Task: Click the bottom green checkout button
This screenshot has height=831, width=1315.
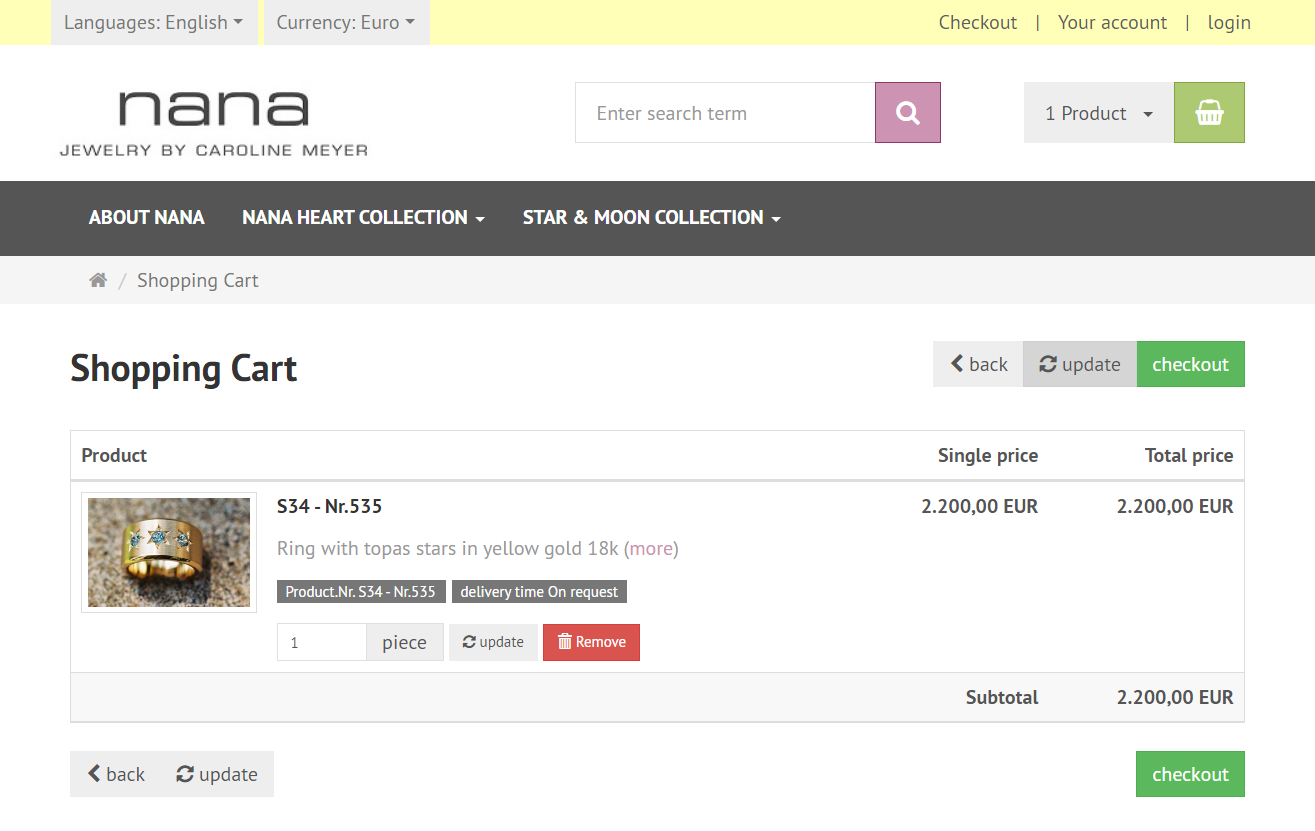Action: (1190, 774)
